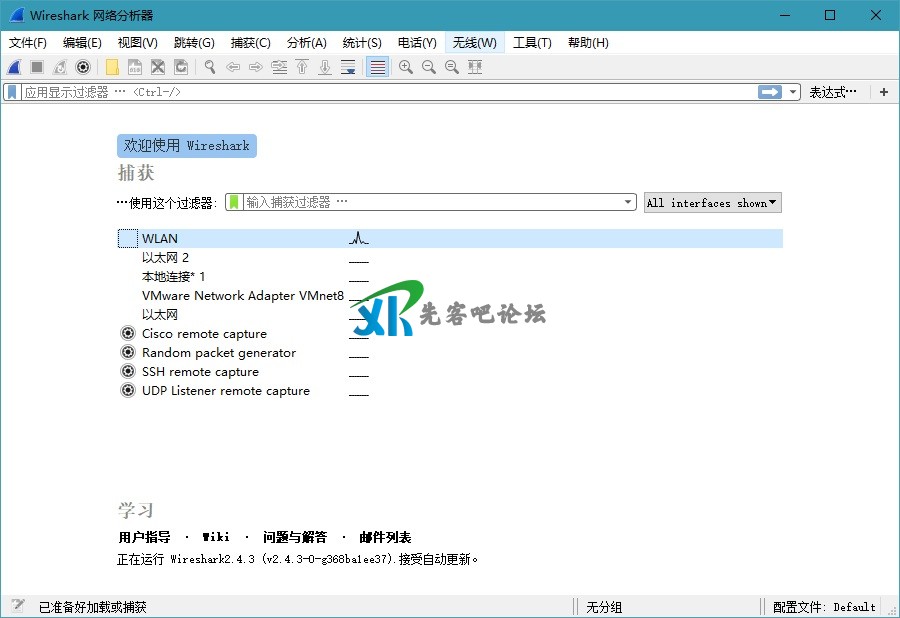Viewport: 900px width, 618px height.
Task: Click the find packet magnifier icon
Action: (x=210, y=67)
